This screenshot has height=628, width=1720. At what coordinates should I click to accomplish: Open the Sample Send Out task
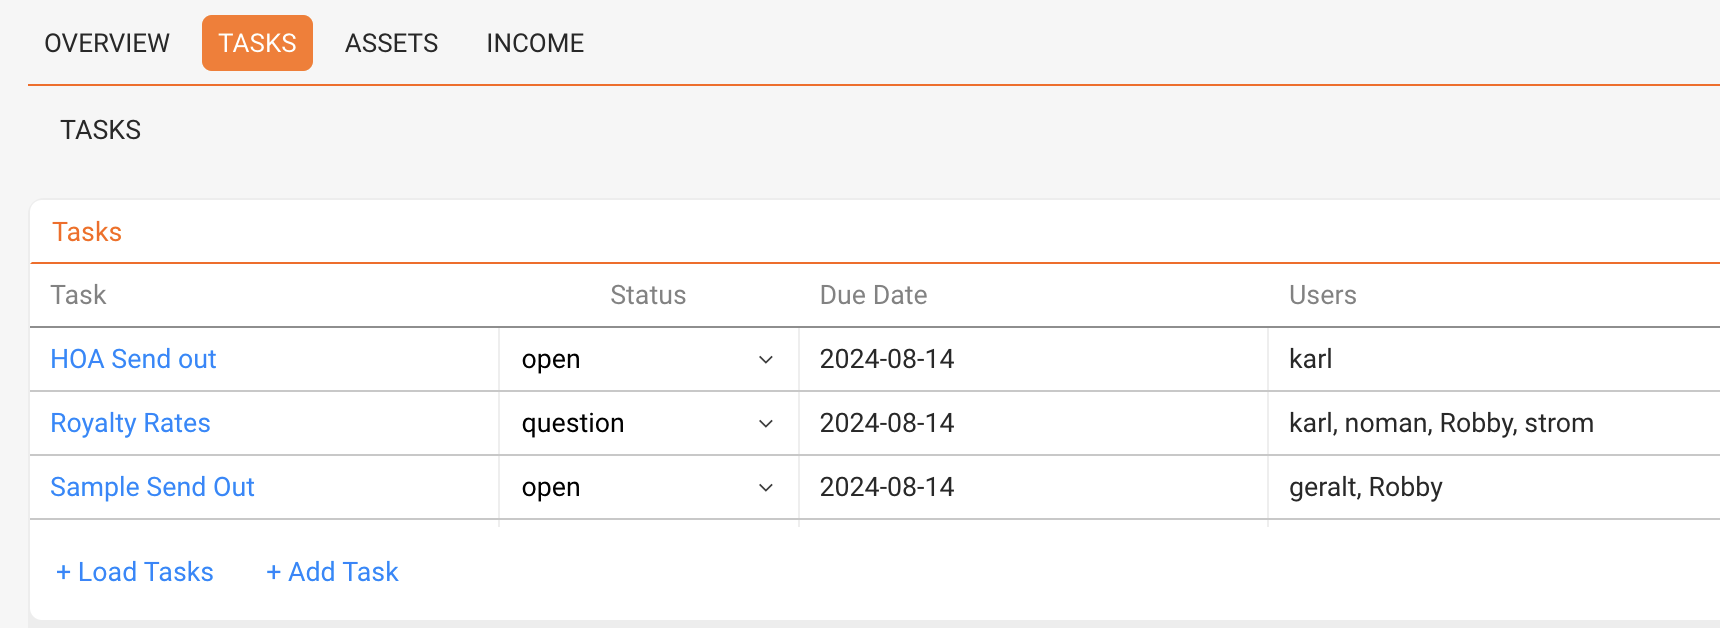tap(152, 487)
